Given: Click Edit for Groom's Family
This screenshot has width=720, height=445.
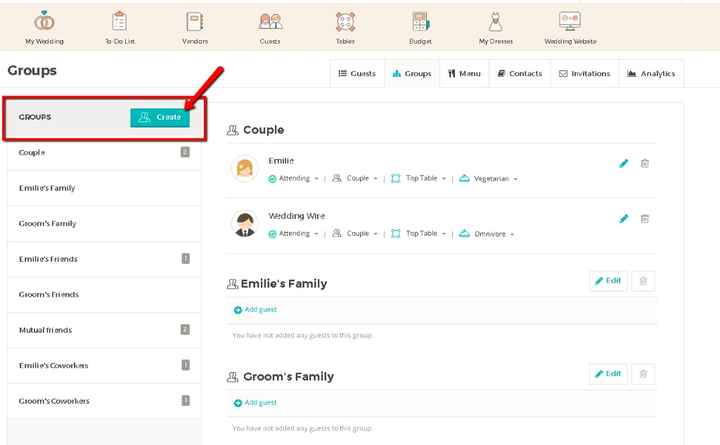Looking at the screenshot, I should click(608, 374).
